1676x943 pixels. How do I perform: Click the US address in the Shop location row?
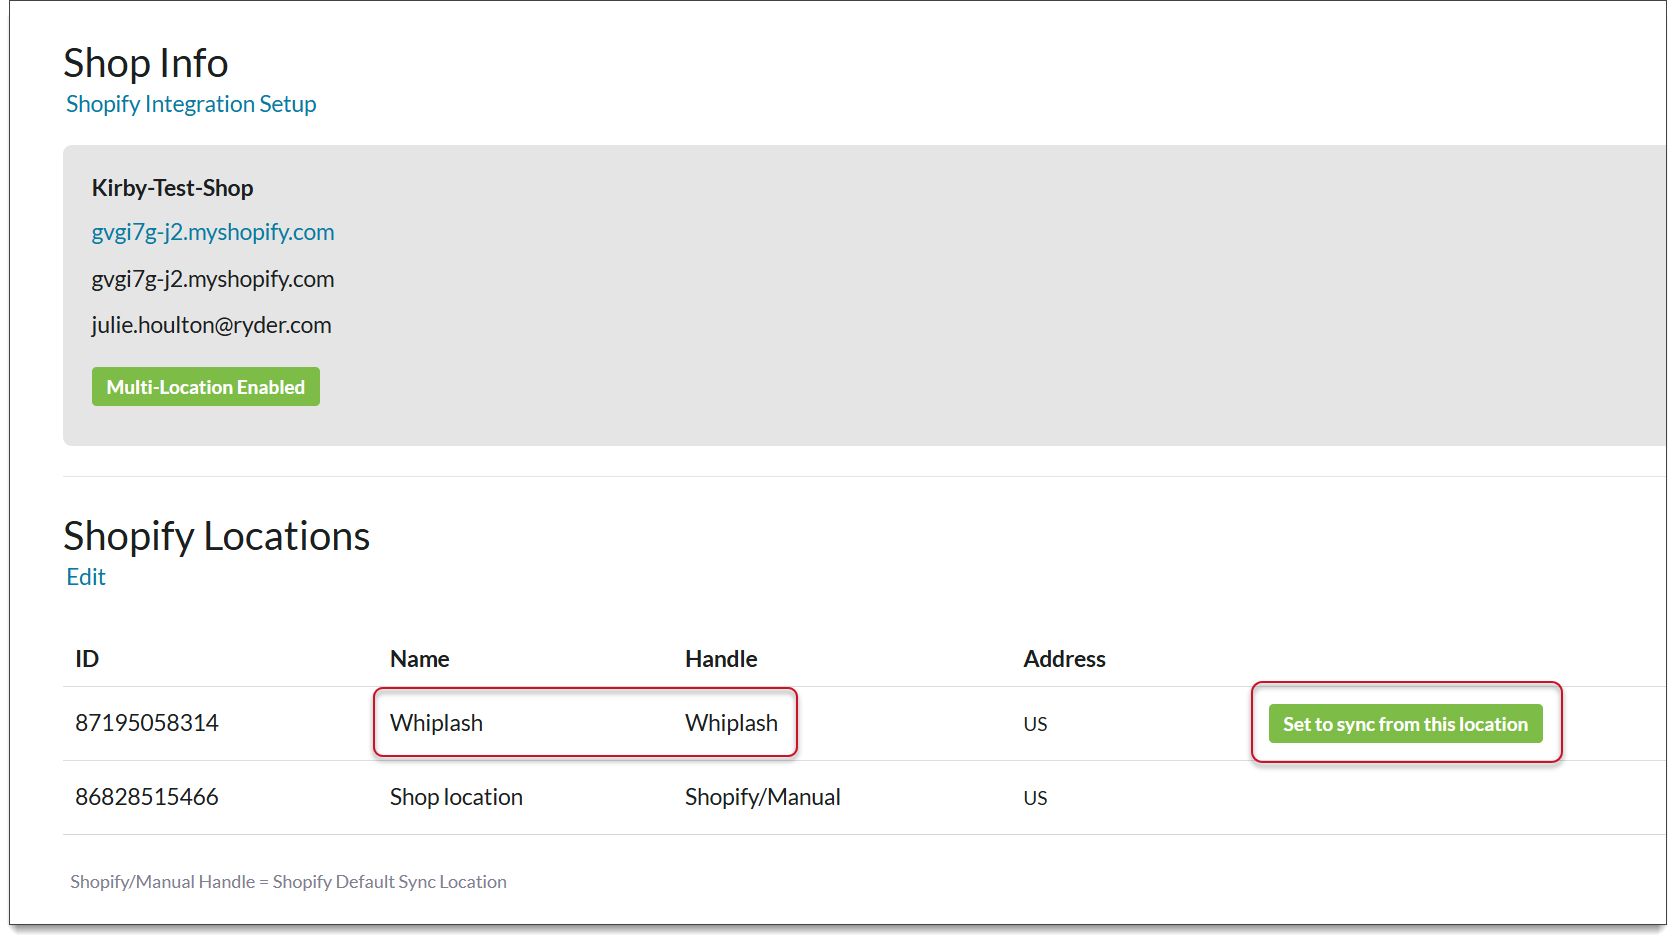1035,798
